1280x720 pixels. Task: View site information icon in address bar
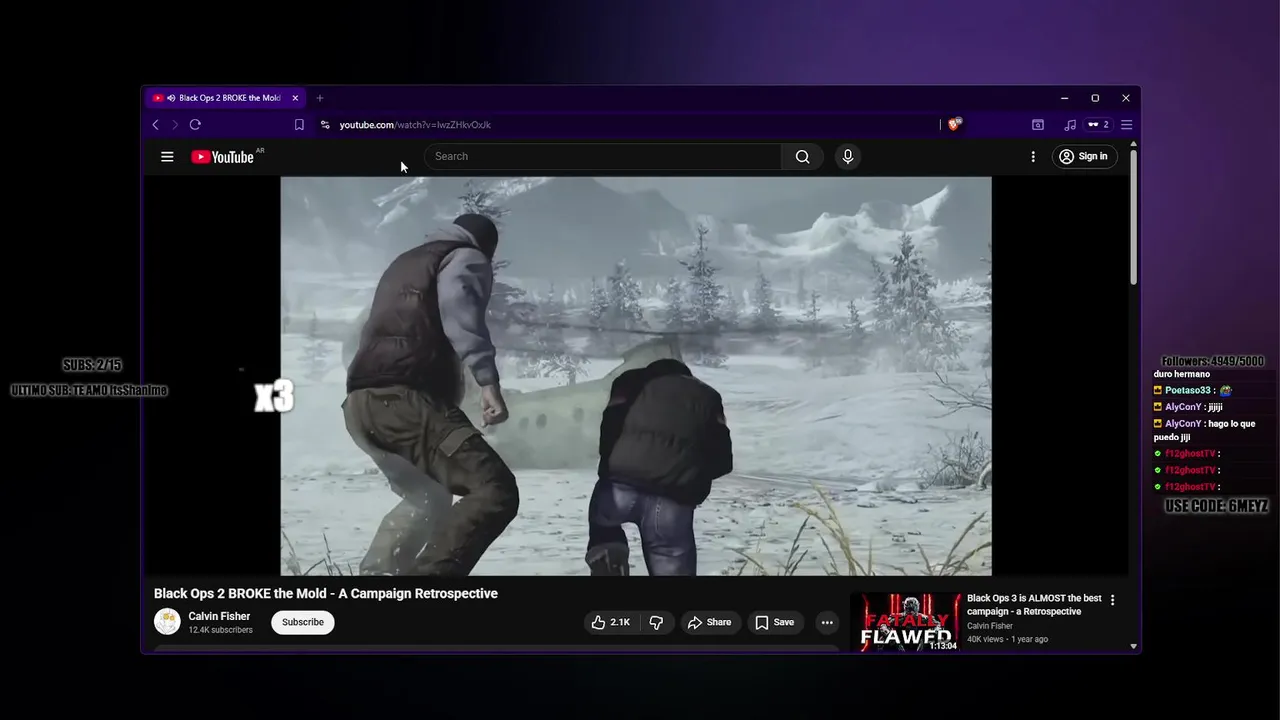[325, 125]
